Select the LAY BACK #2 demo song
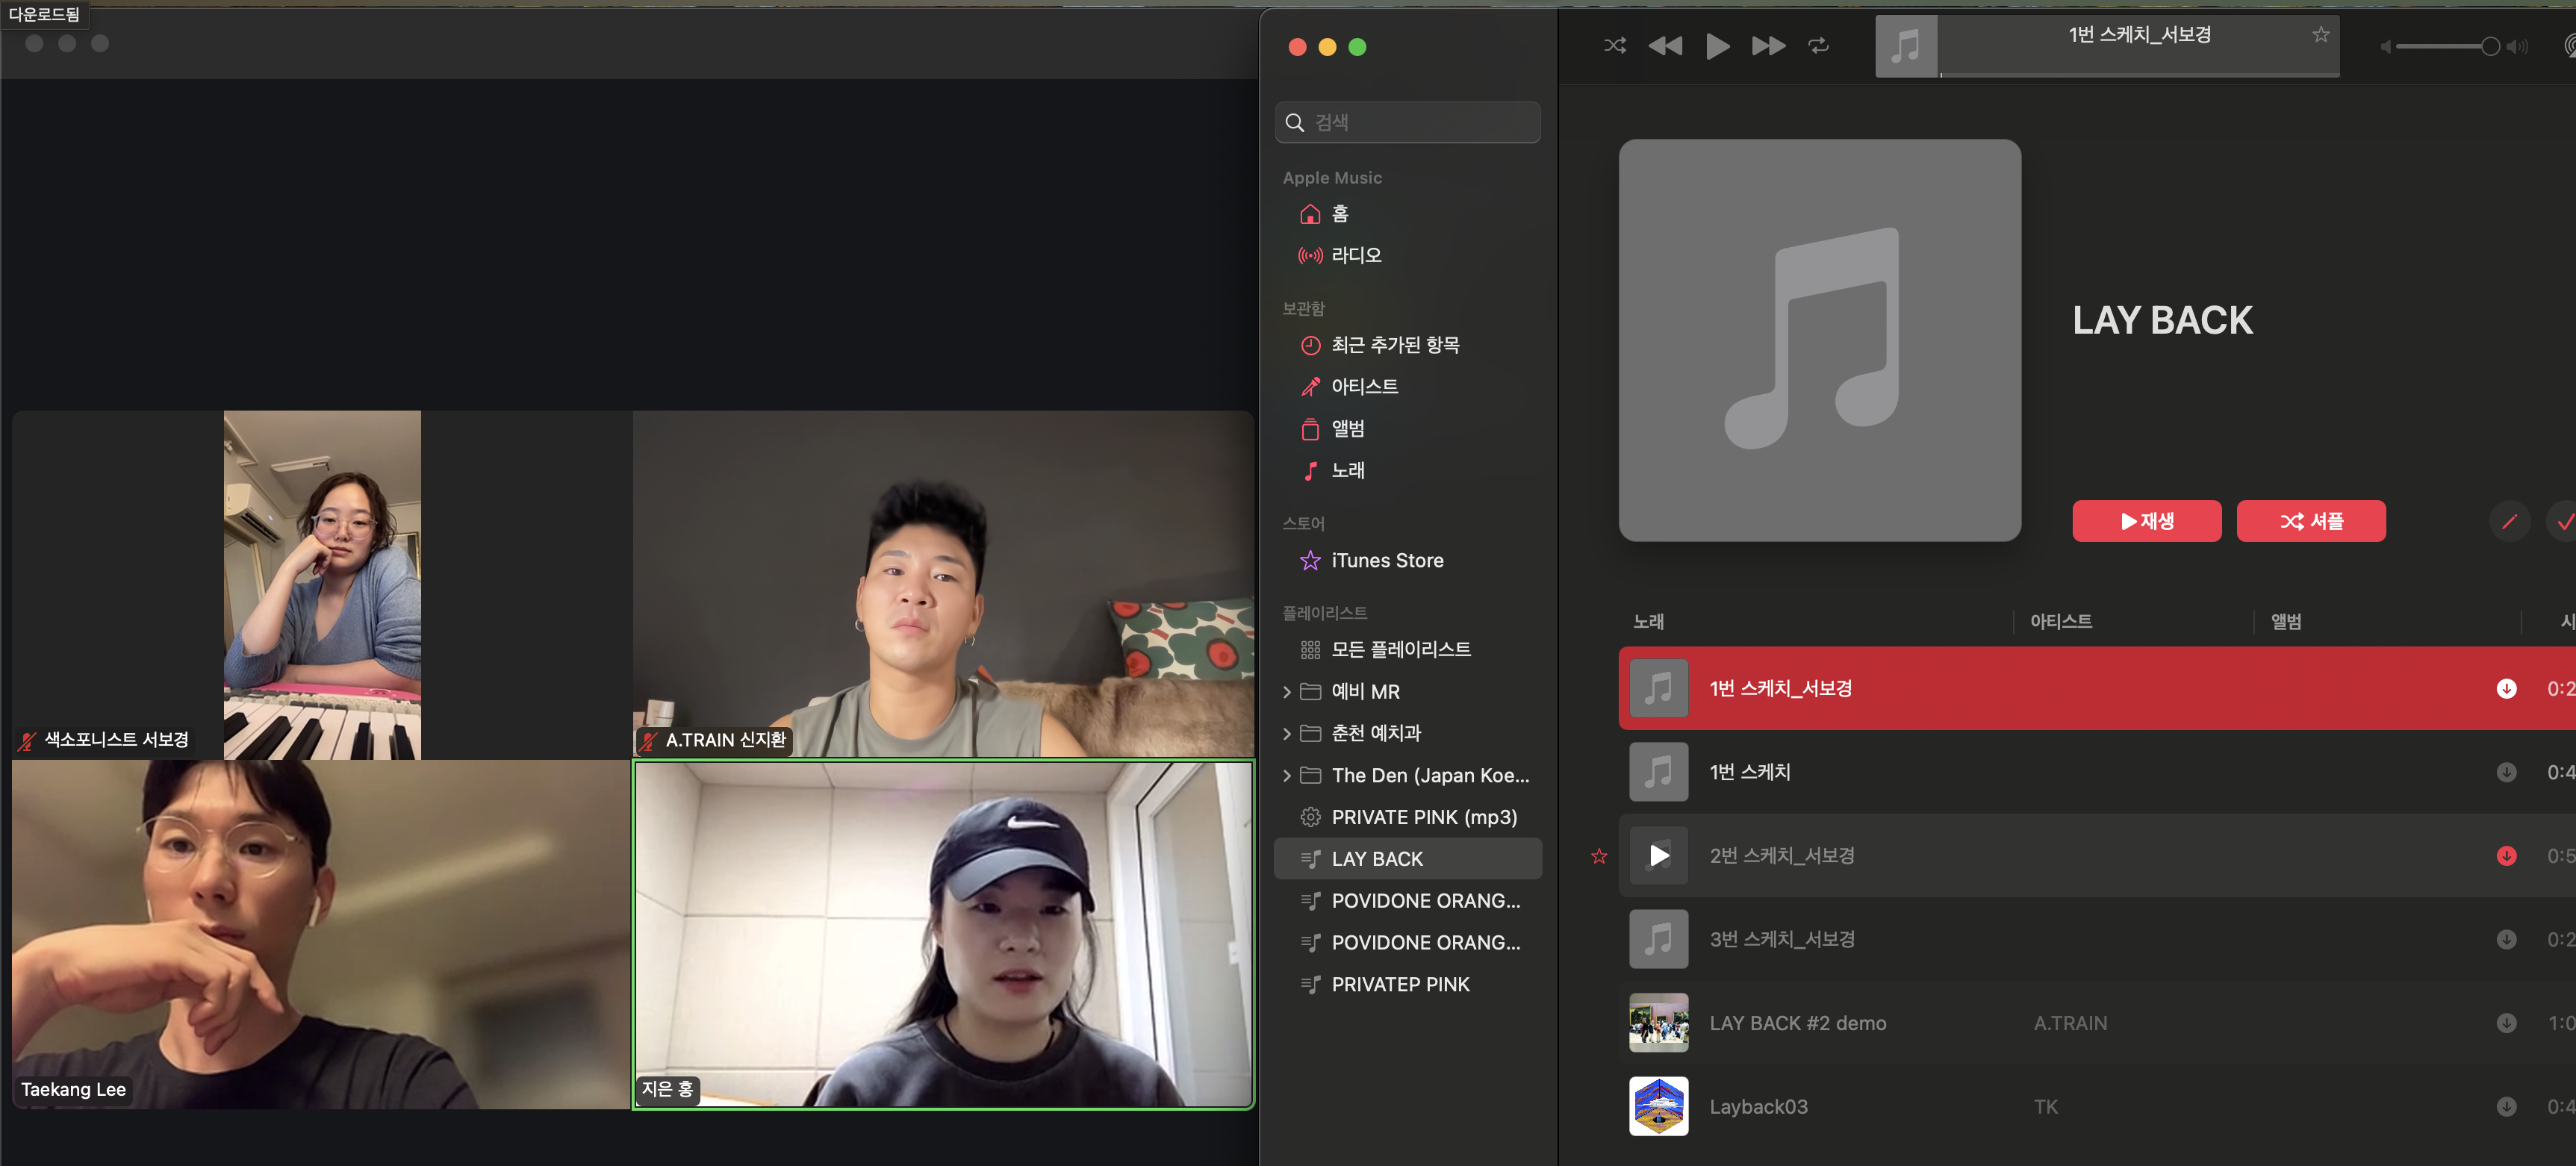 [x=2097, y=1023]
